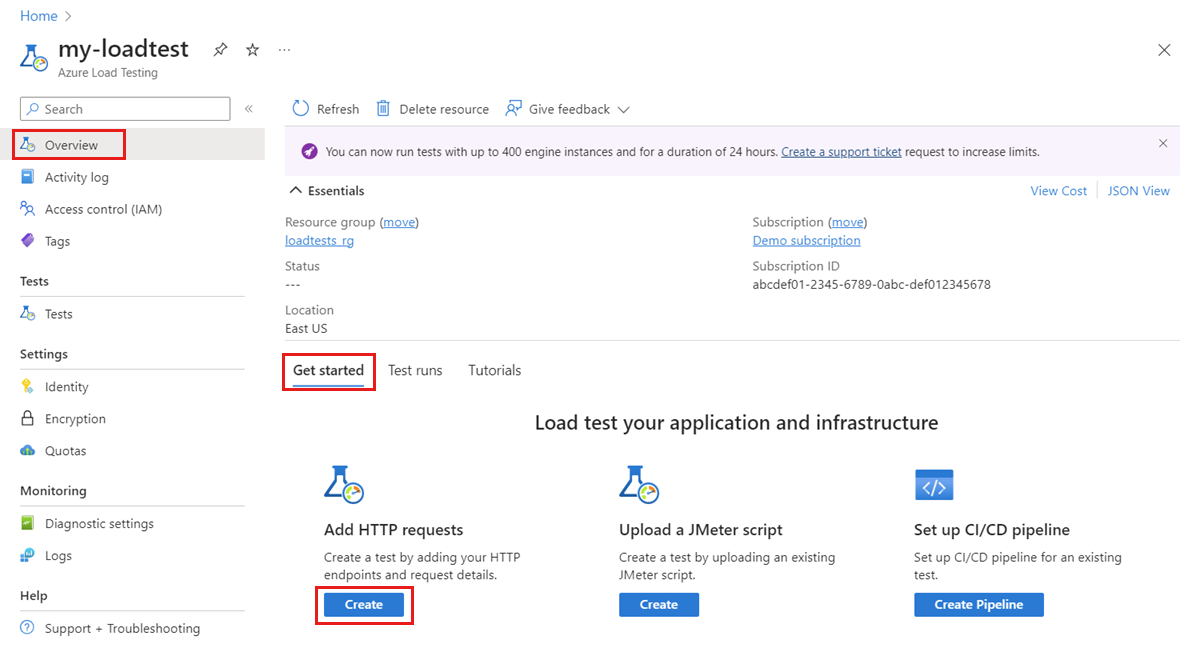Open the loadtests_rg resource group link
1200x668 pixels.
(x=319, y=240)
